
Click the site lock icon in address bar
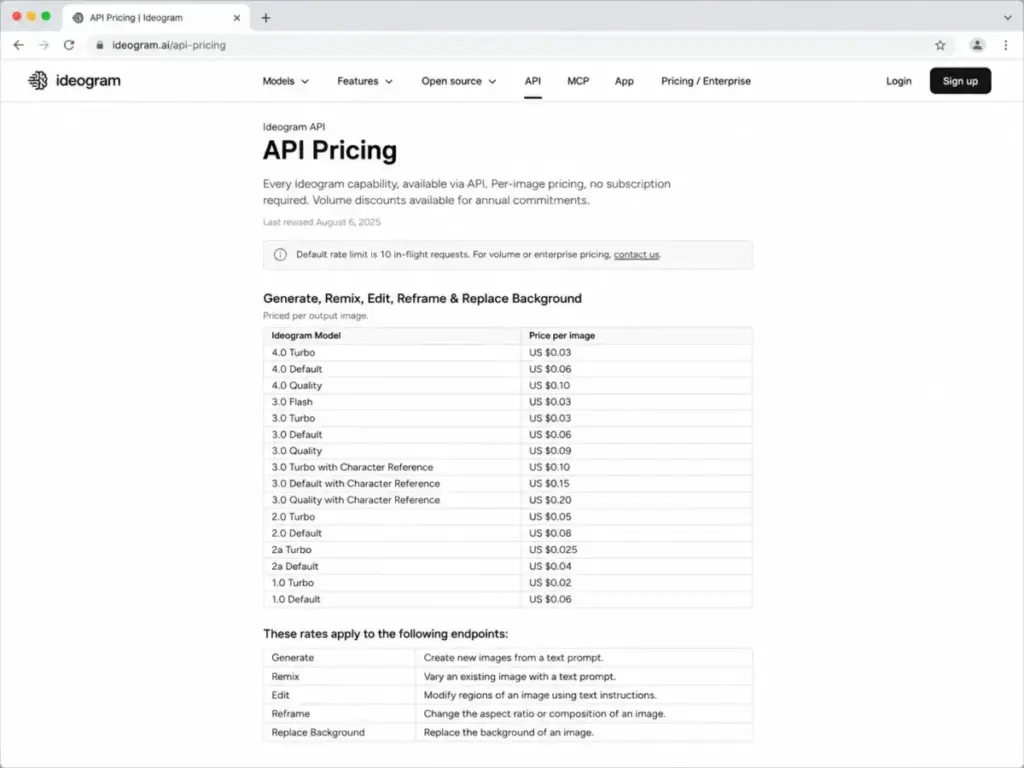pos(100,45)
